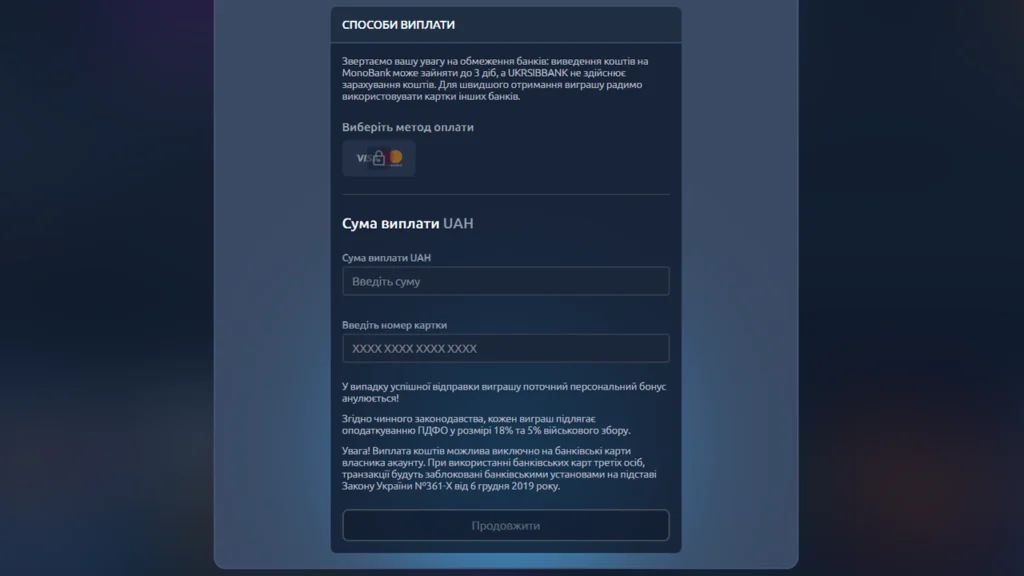Click the Visa logo in the payment method

[362, 158]
